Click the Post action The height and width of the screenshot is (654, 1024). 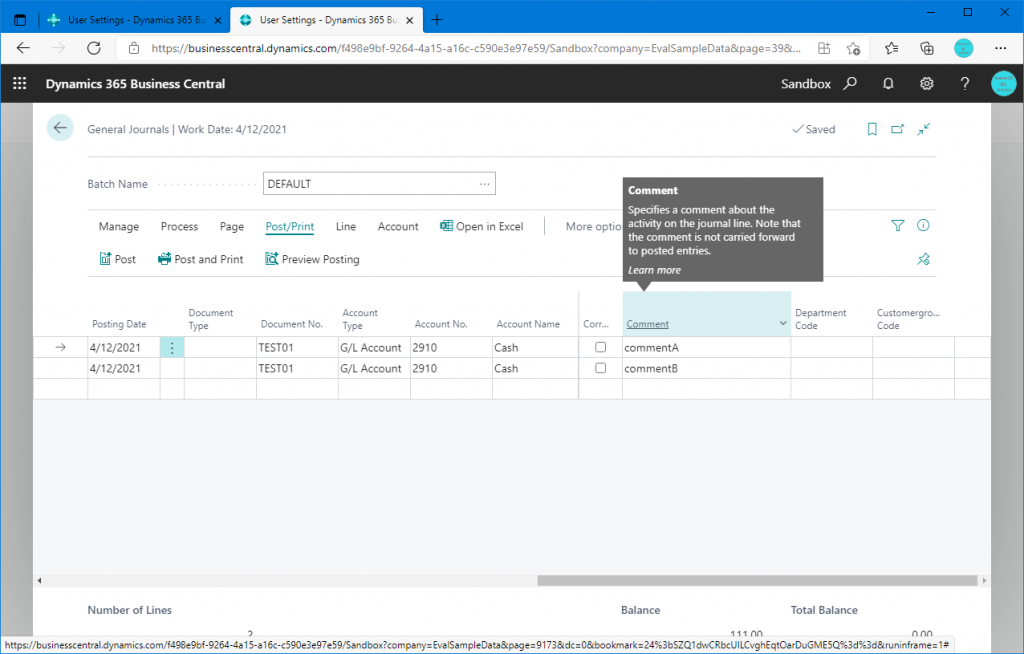(x=118, y=259)
